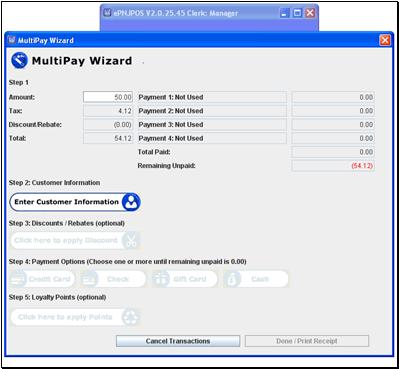
Task: Click the Total value field
Action: click(108, 138)
